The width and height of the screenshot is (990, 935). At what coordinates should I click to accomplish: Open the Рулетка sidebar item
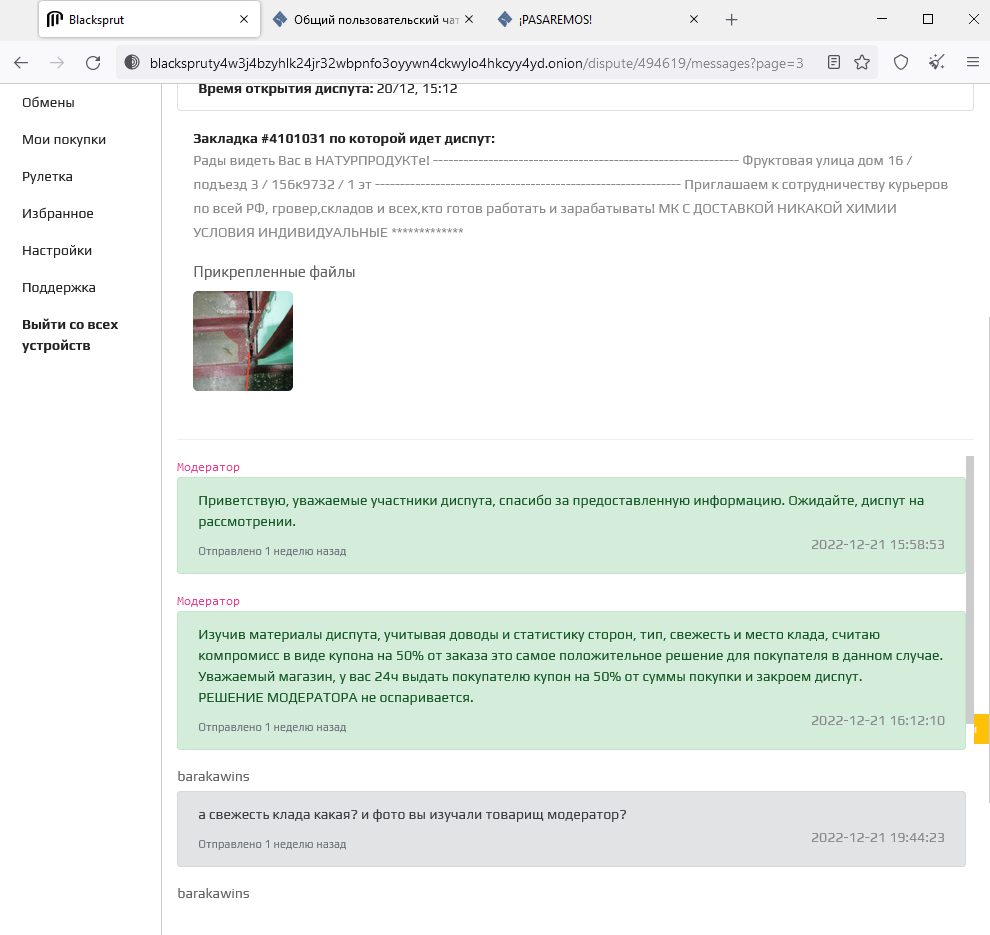tap(47, 177)
